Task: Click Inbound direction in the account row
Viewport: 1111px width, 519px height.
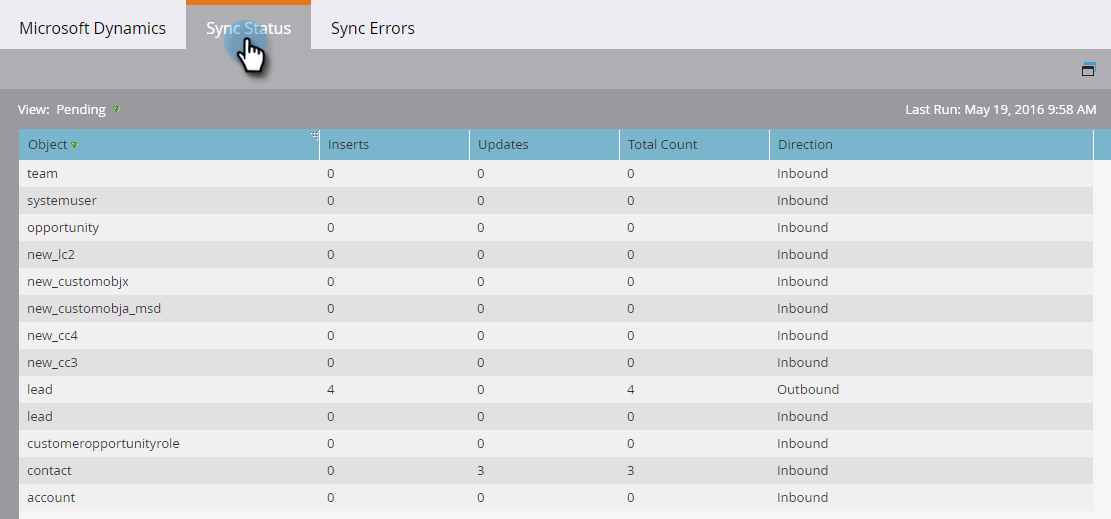Action: coord(802,497)
